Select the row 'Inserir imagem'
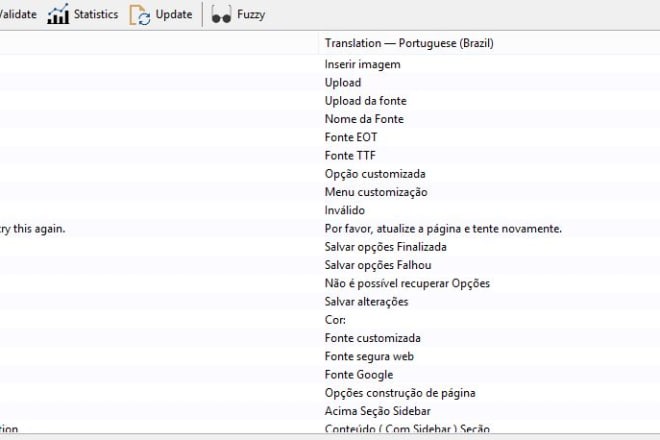 point(362,64)
